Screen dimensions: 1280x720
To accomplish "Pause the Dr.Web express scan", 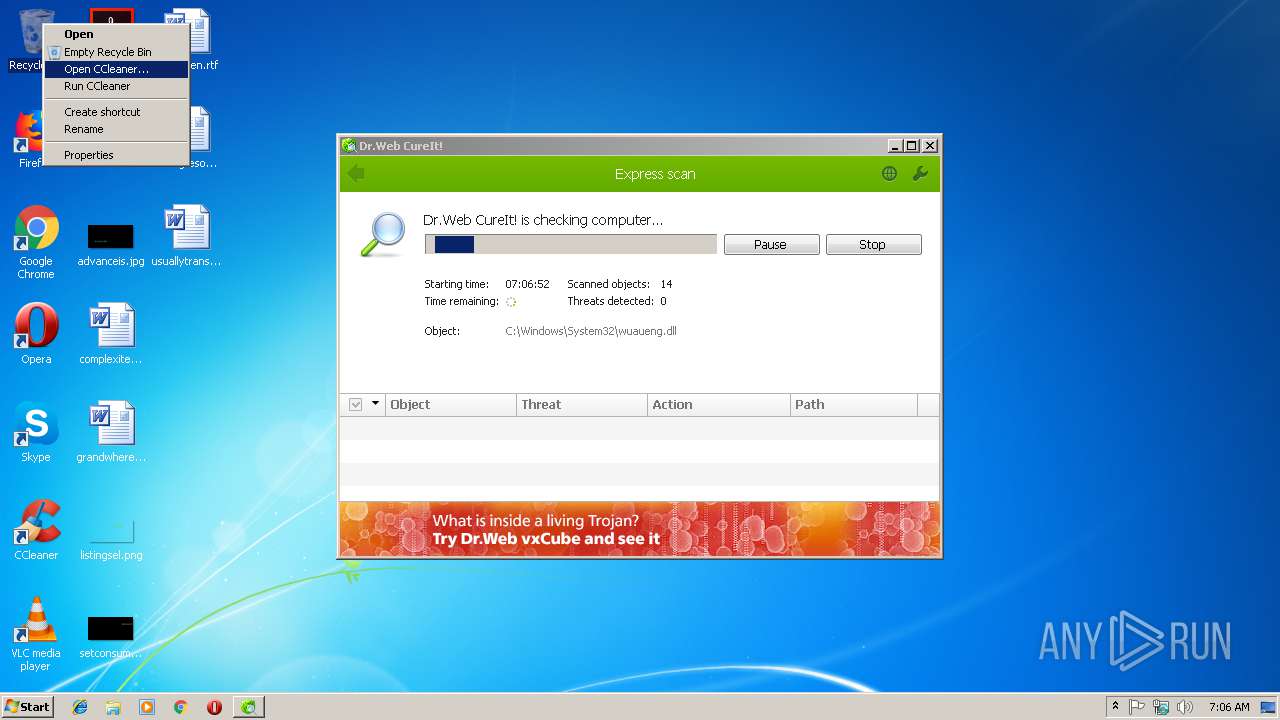I will tap(771, 244).
